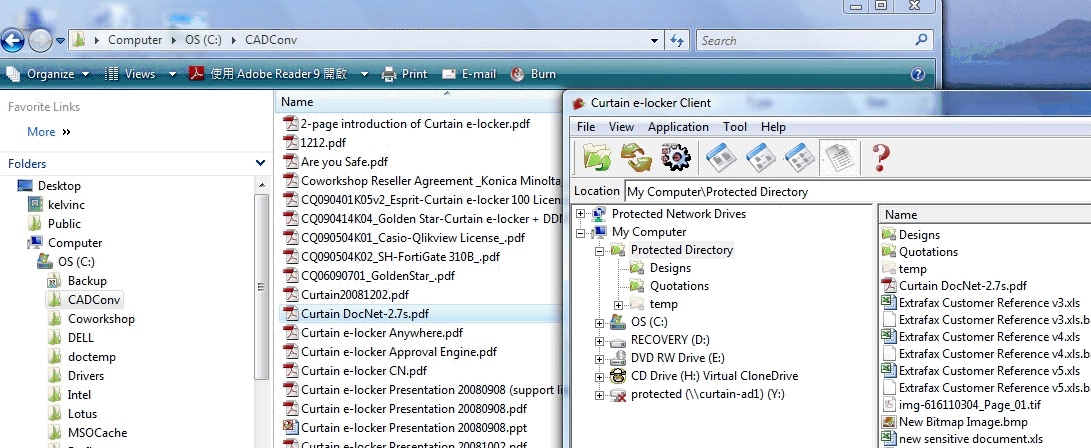The height and width of the screenshot is (448, 1091).
Task: Collapse the Folders pane chevron
Action: (x=260, y=163)
